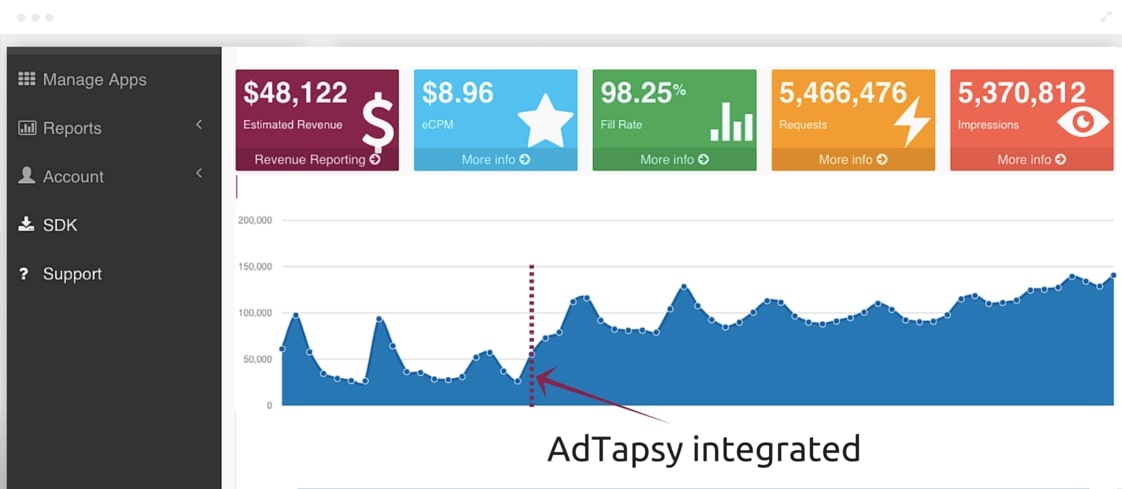Click the SDK download icon

(26, 225)
